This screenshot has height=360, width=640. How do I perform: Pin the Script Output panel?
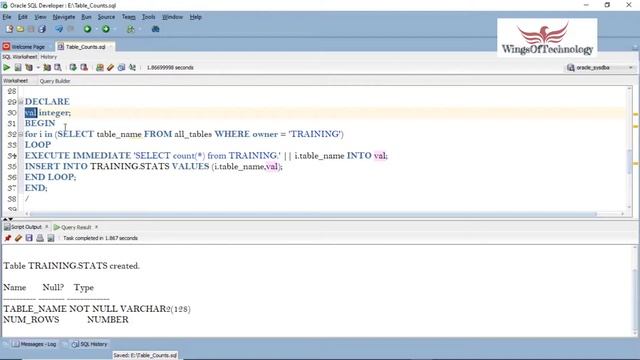coord(7,238)
